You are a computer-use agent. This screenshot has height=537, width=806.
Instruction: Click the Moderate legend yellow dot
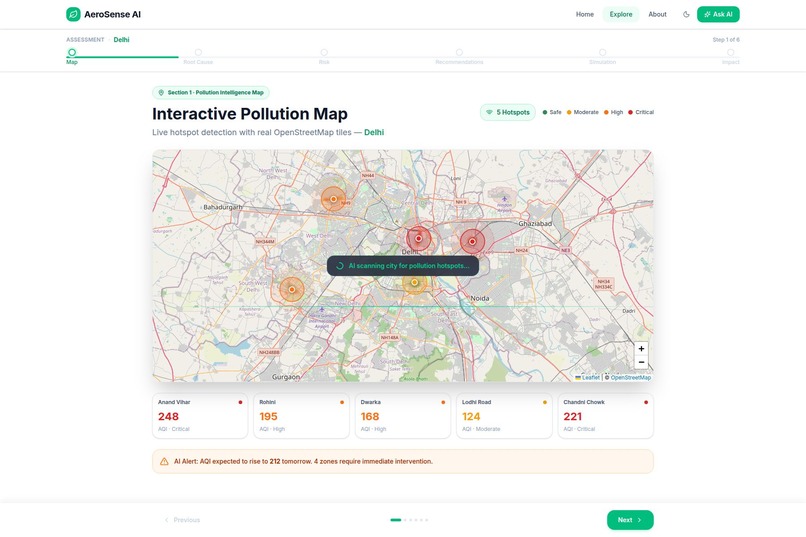pos(569,112)
